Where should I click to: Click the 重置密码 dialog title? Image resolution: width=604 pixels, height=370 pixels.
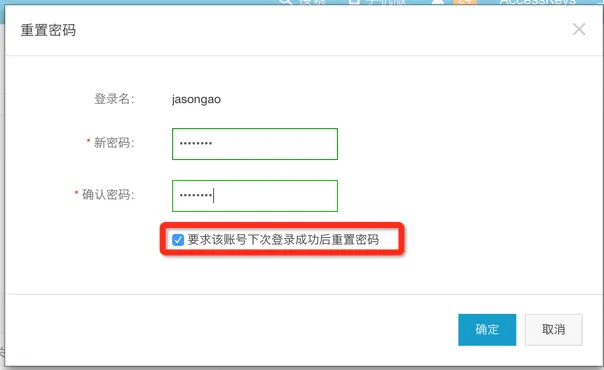click(48, 30)
